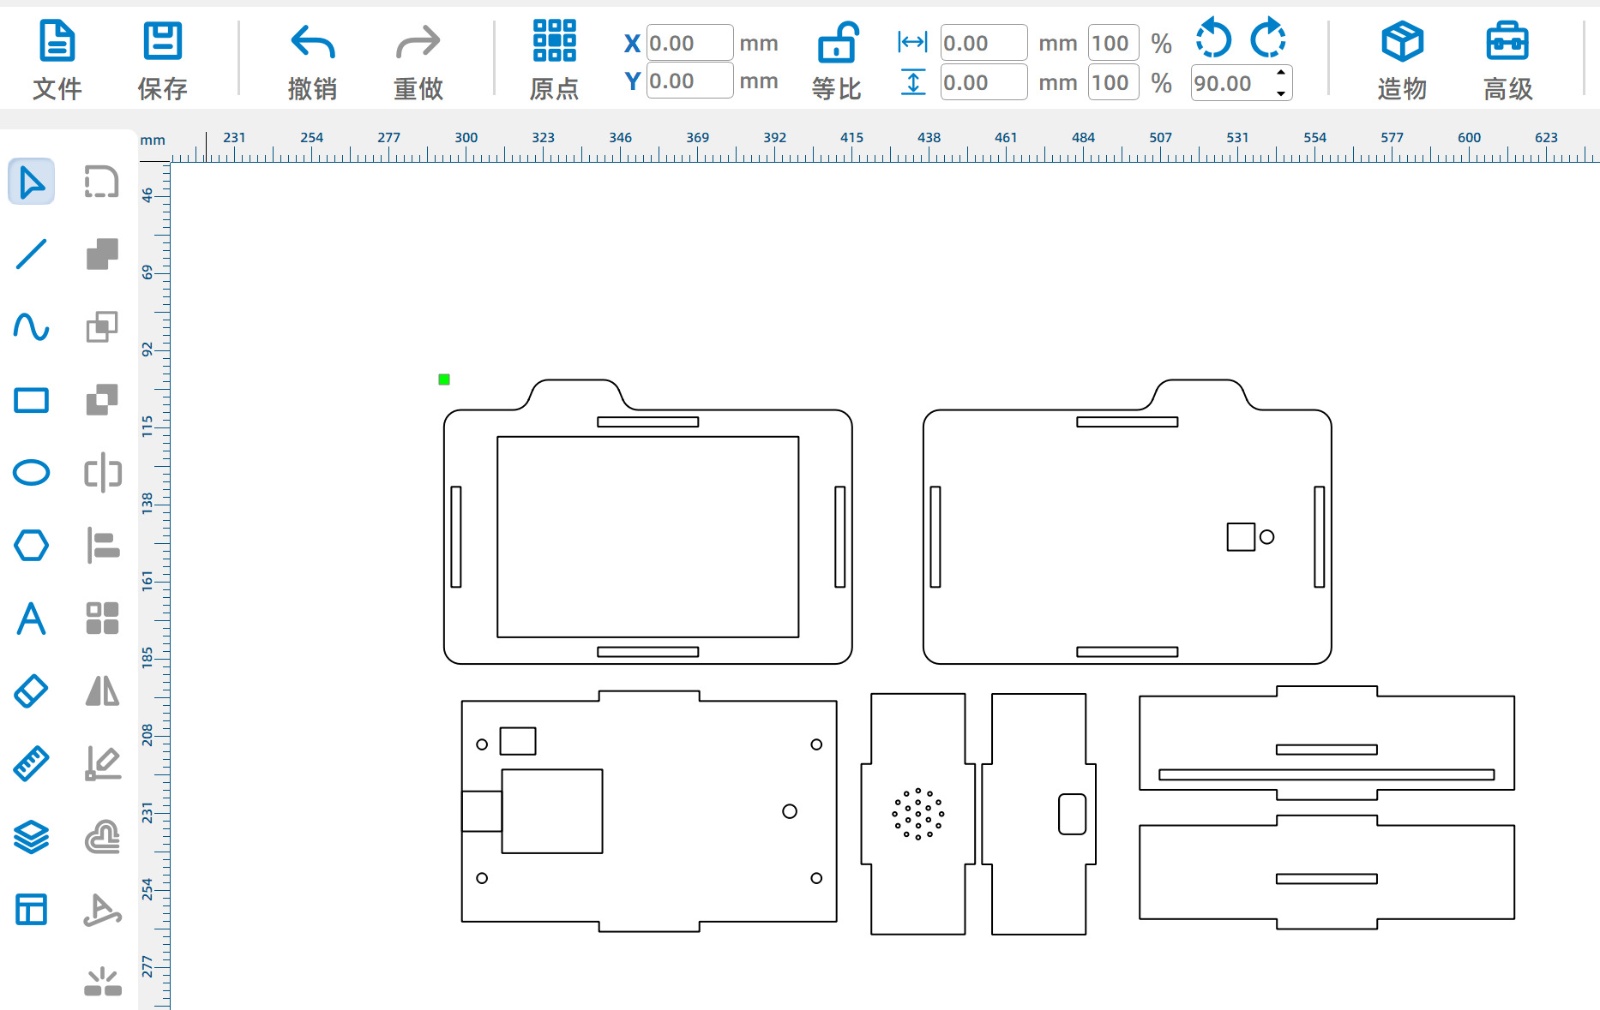
Task: Select the Text tool
Action: [x=31, y=619]
